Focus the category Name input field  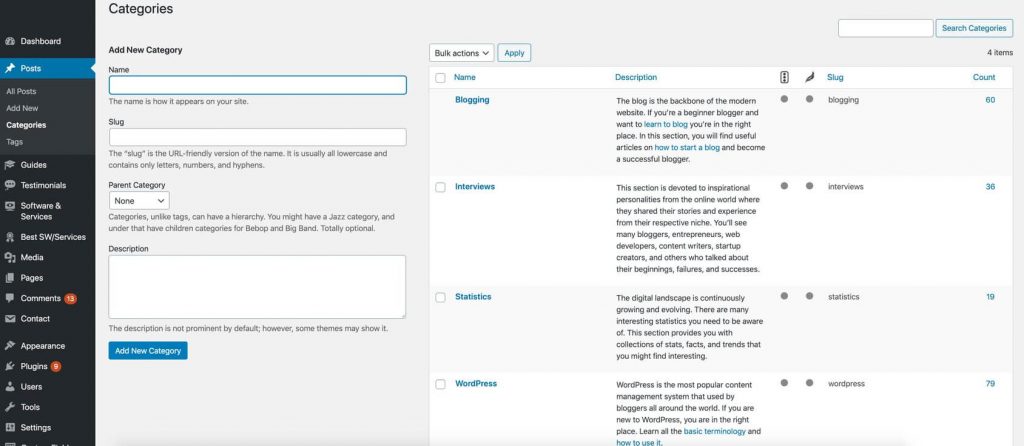pos(257,85)
